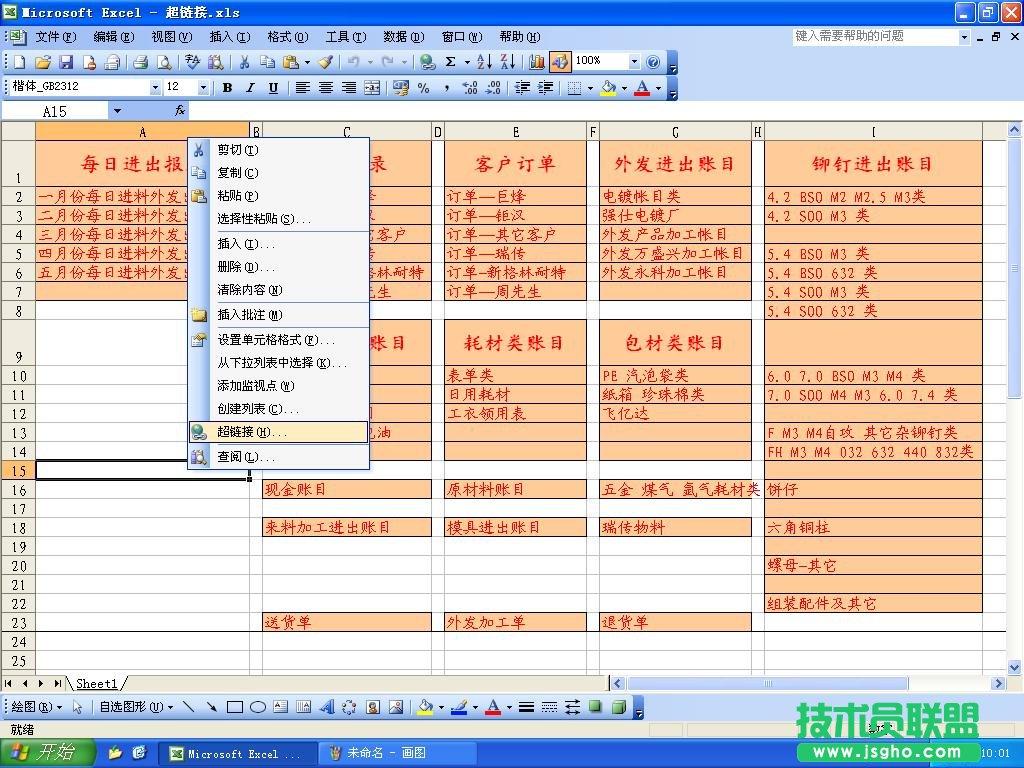Screen dimensions: 1024x768
Task: Sort the data ascending
Action: pyautogui.click(x=485, y=62)
